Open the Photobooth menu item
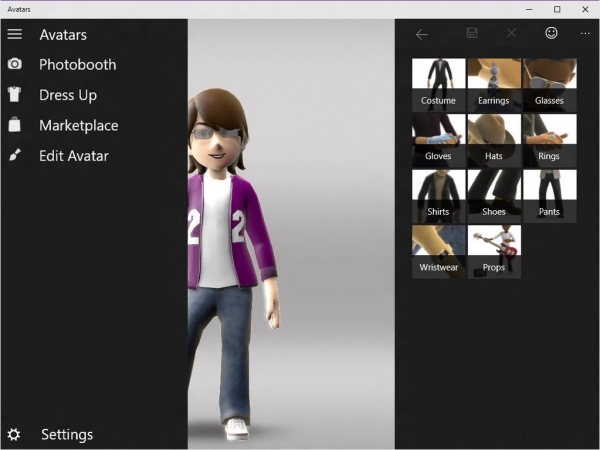 point(78,64)
